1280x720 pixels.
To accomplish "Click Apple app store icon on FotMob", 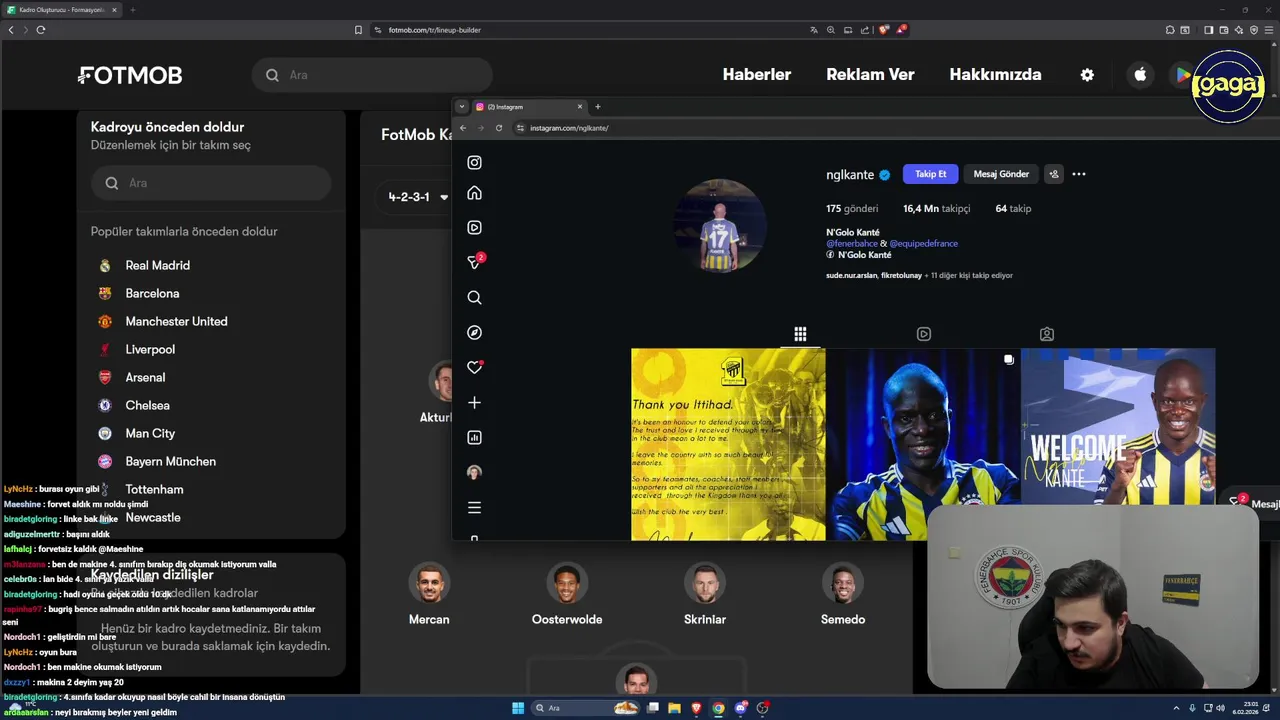I will tap(1140, 75).
